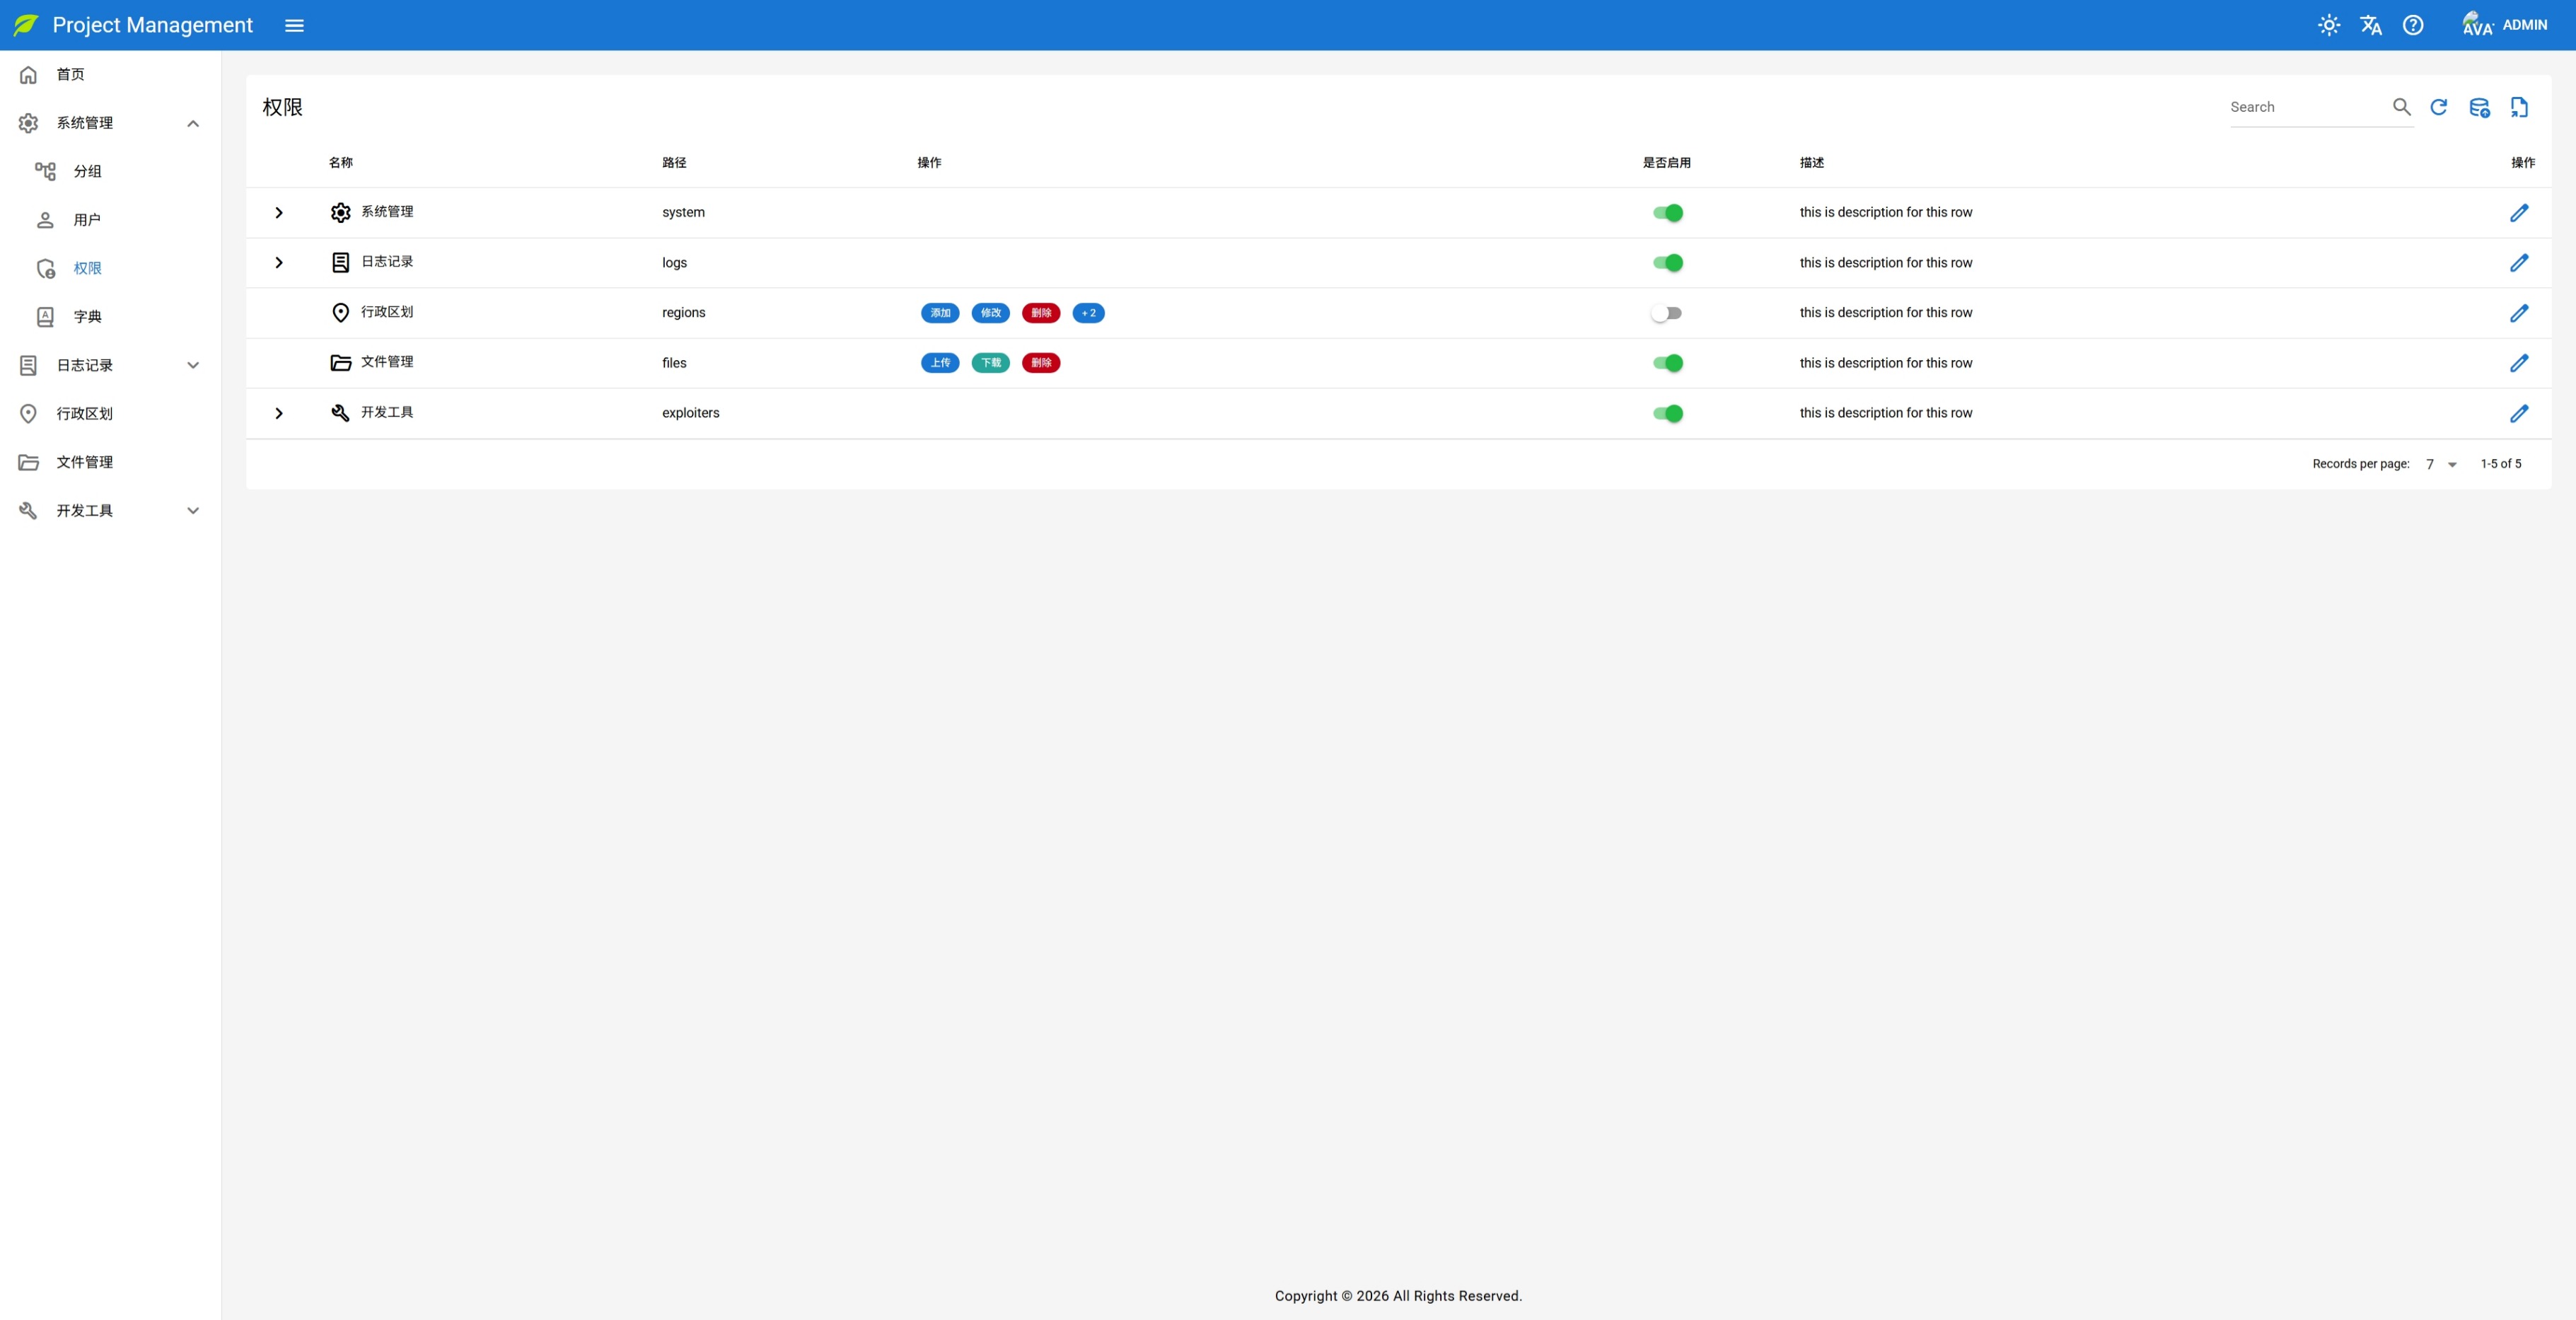This screenshot has height=1320, width=2576.
Task: Select 字典 in the sidebar menu
Action: 87,317
